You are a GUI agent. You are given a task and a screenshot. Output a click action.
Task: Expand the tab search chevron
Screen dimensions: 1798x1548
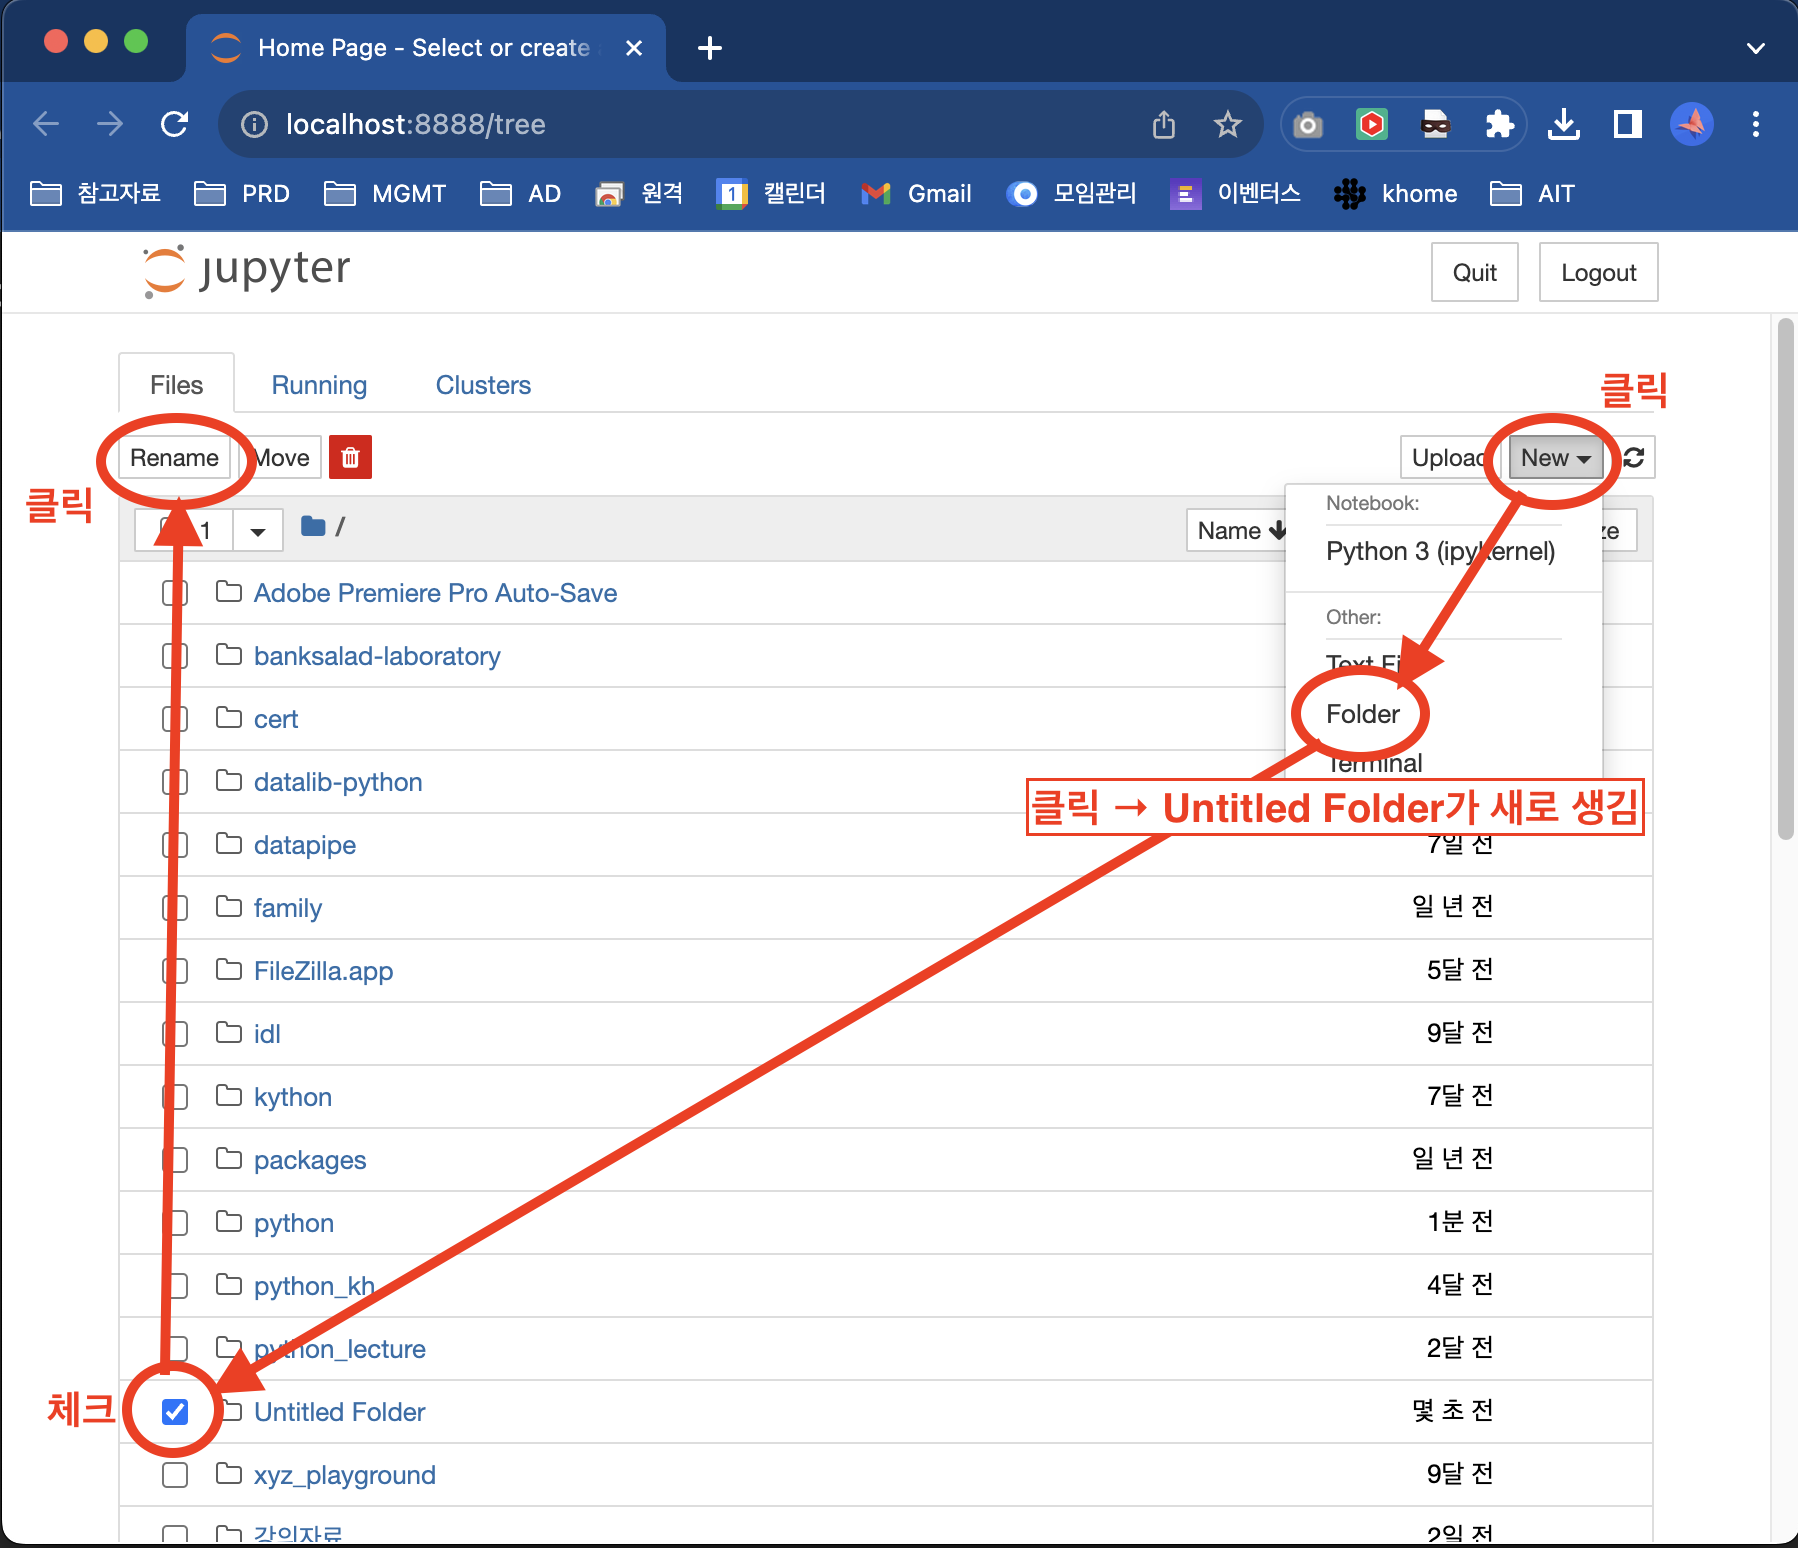click(1756, 48)
